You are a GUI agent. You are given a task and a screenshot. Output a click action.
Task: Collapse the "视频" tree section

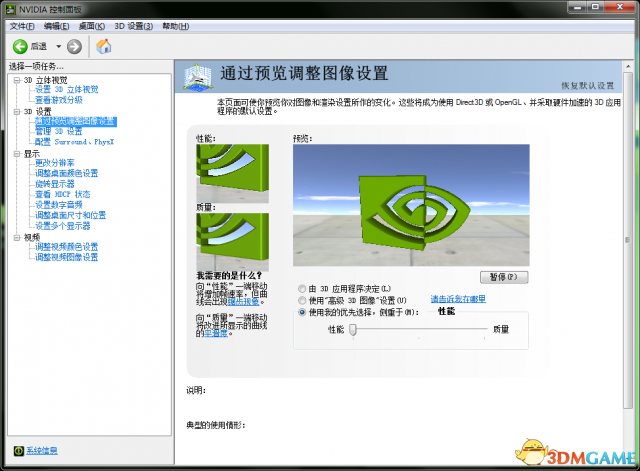click(17, 237)
